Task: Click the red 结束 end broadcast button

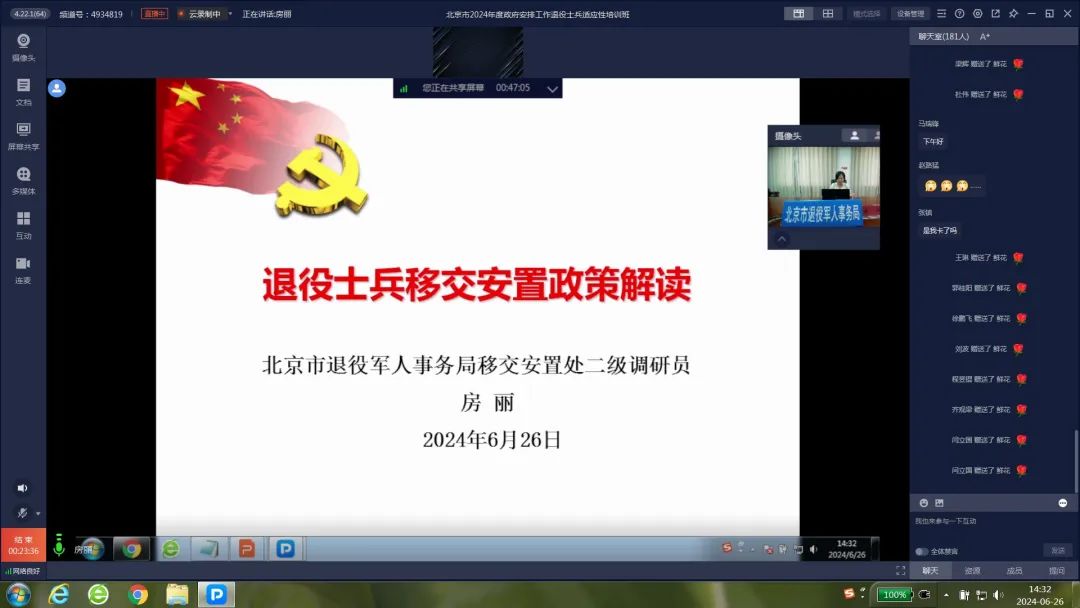Action: coord(23,545)
